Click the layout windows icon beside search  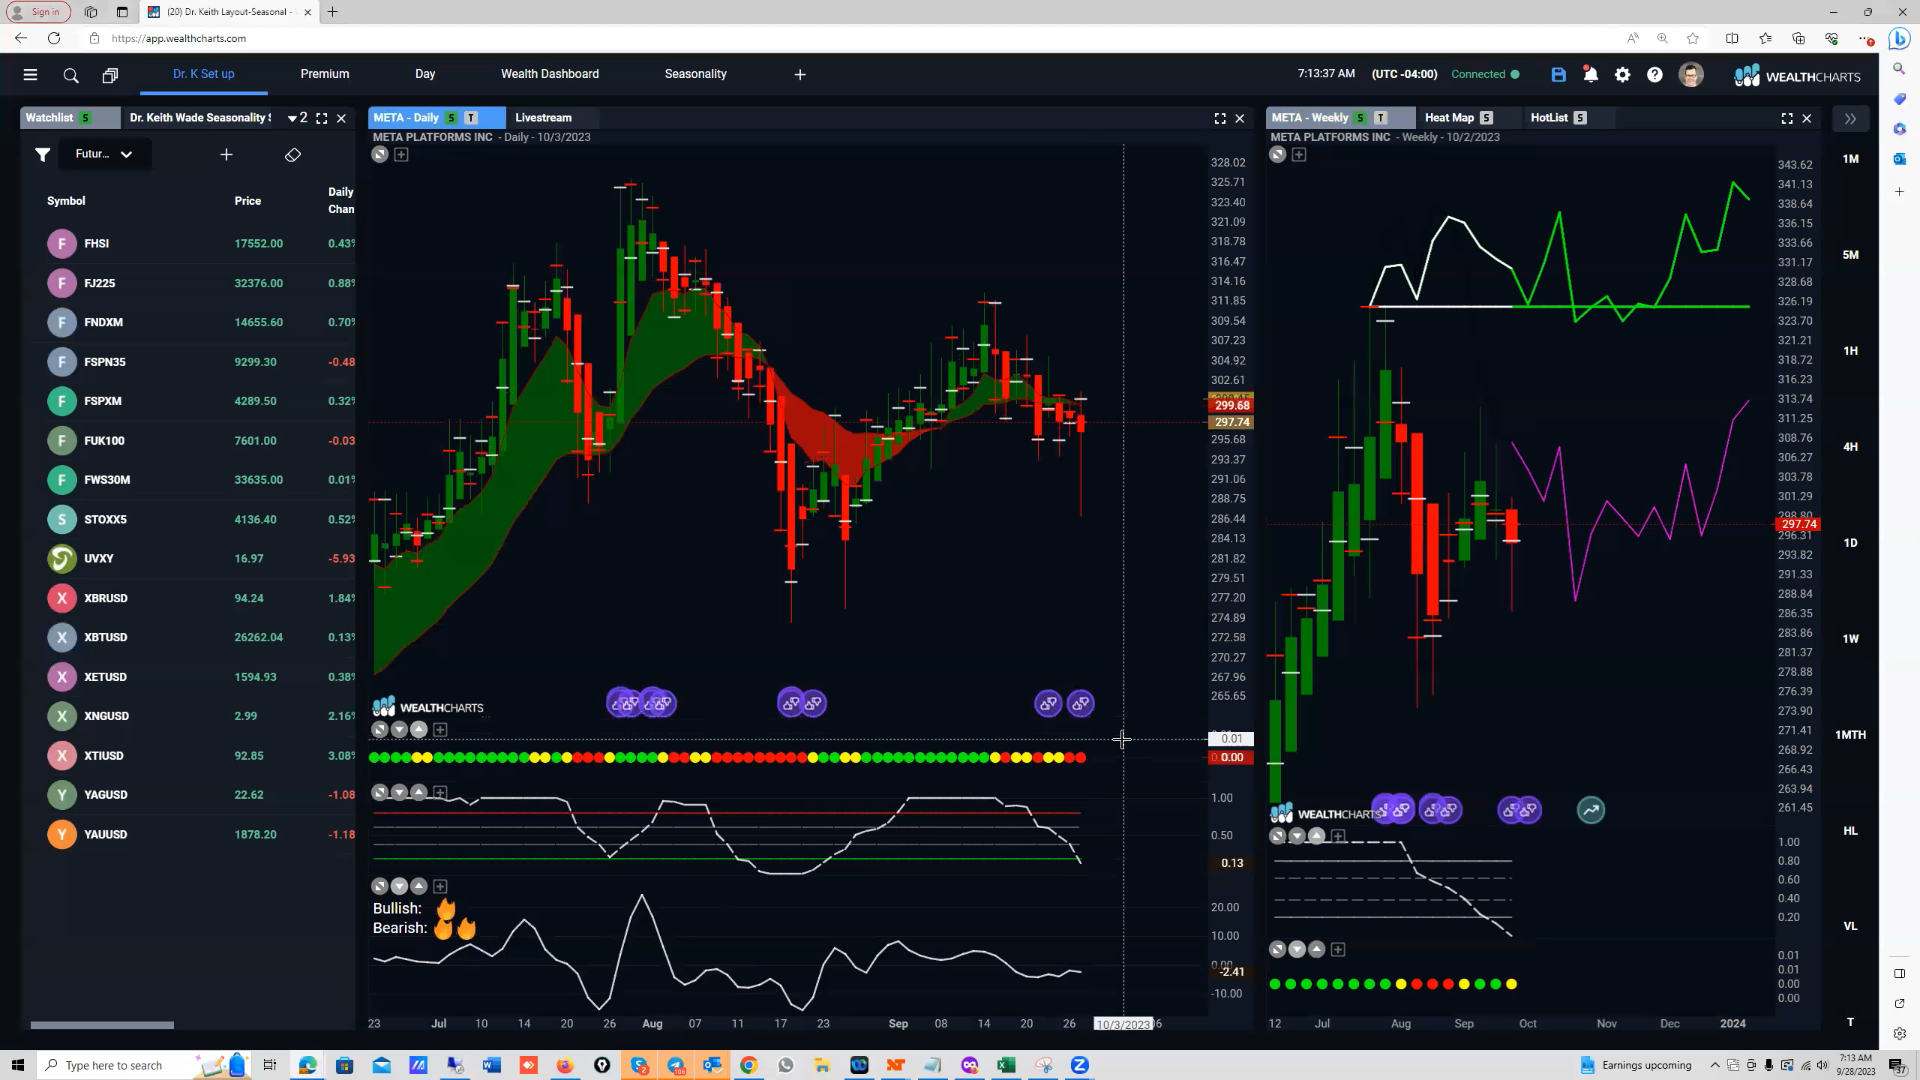point(110,75)
